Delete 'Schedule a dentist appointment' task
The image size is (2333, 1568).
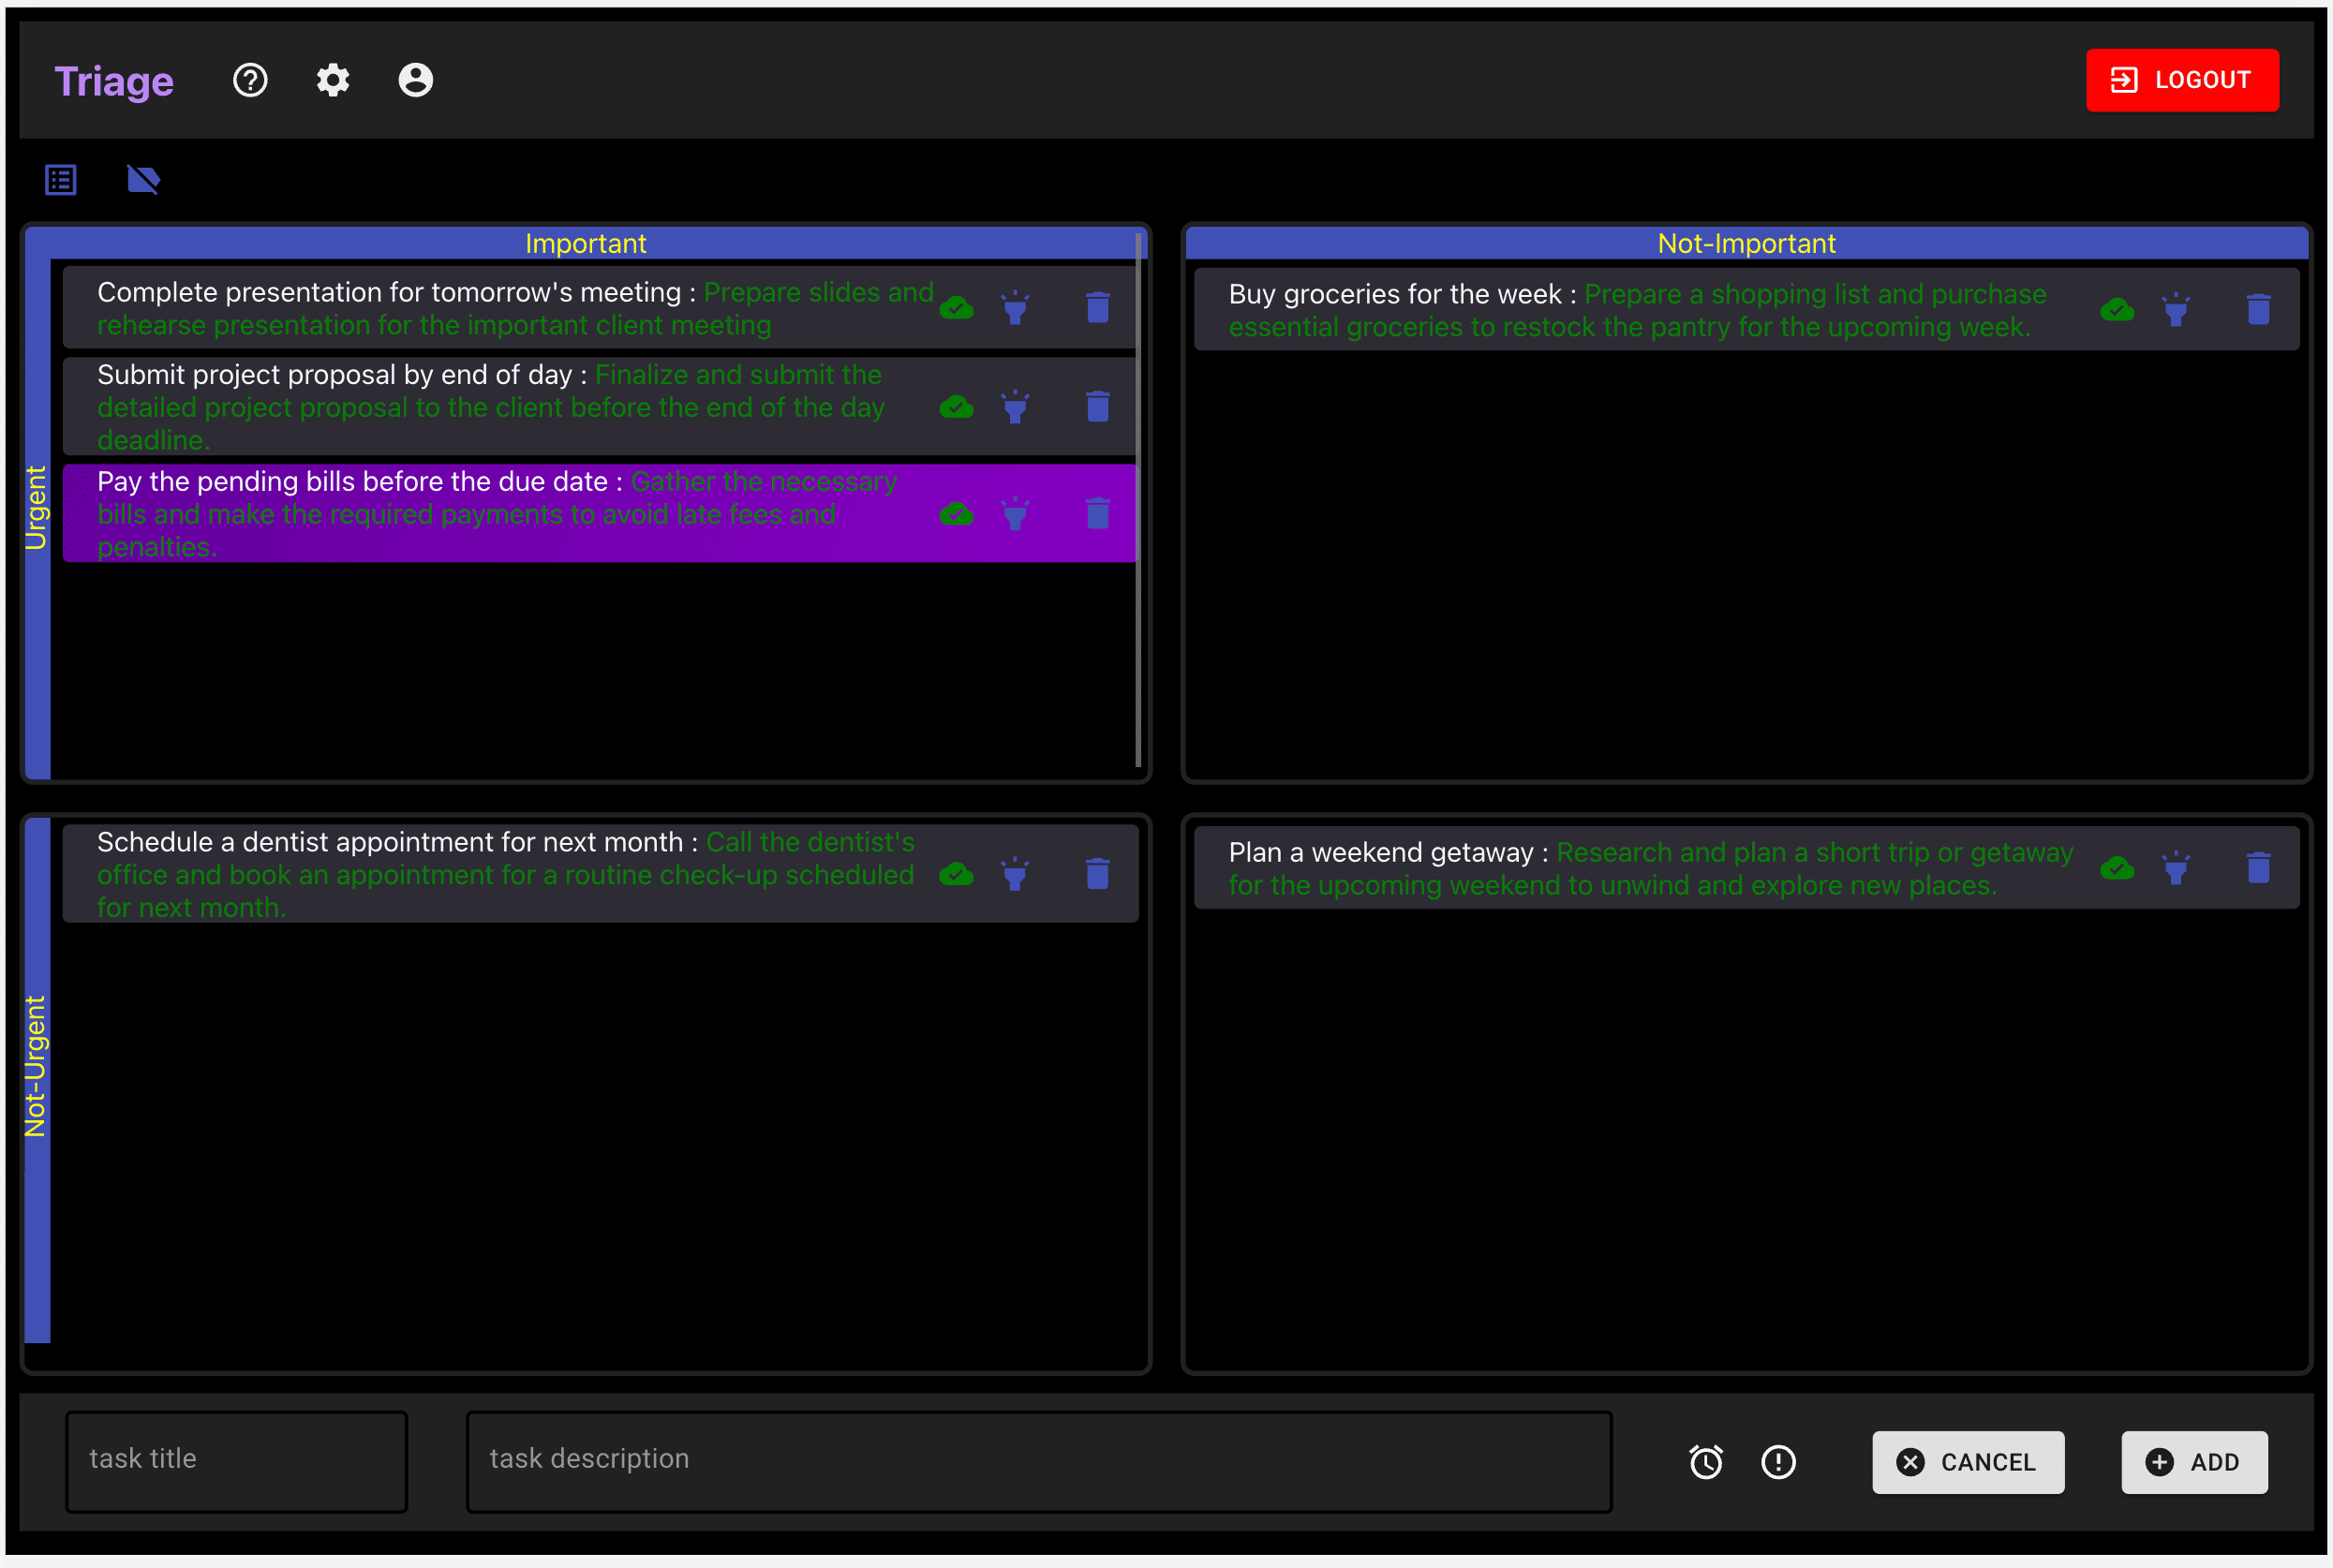coord(1098,875)
